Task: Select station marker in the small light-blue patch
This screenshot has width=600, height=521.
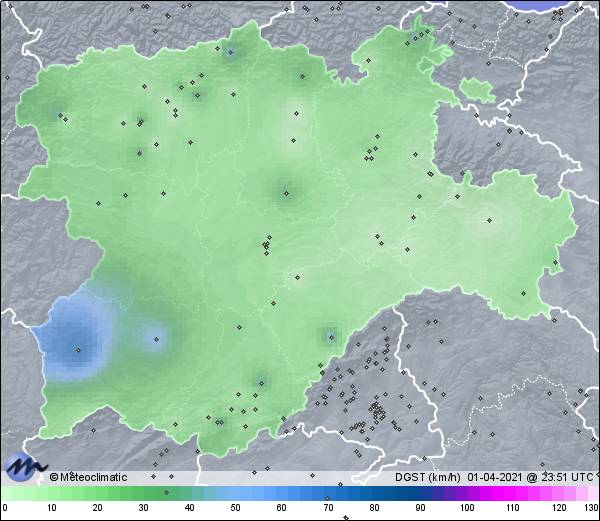Action: pos(156,339)
